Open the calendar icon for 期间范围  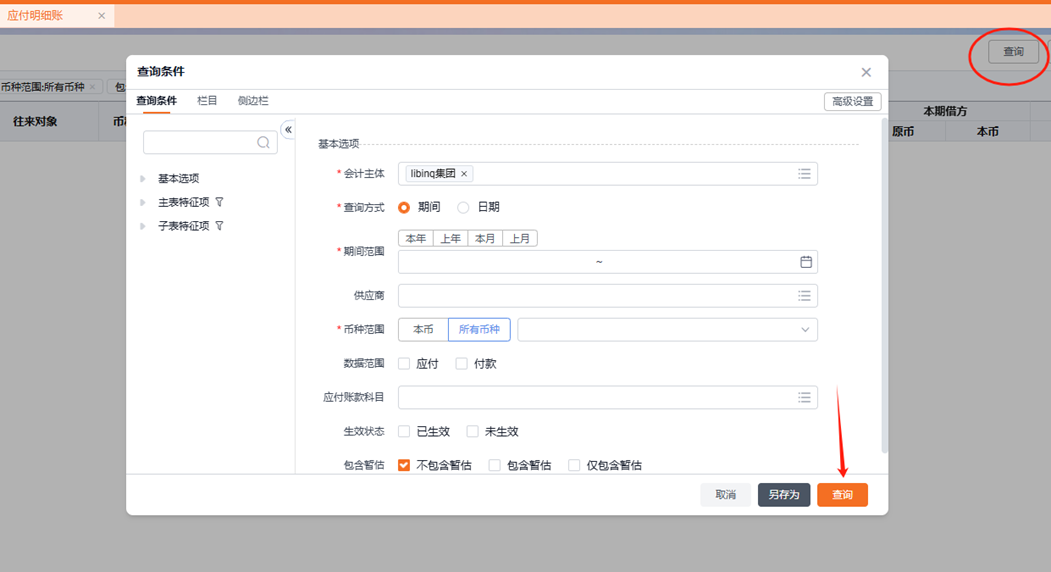coord(806,262)
